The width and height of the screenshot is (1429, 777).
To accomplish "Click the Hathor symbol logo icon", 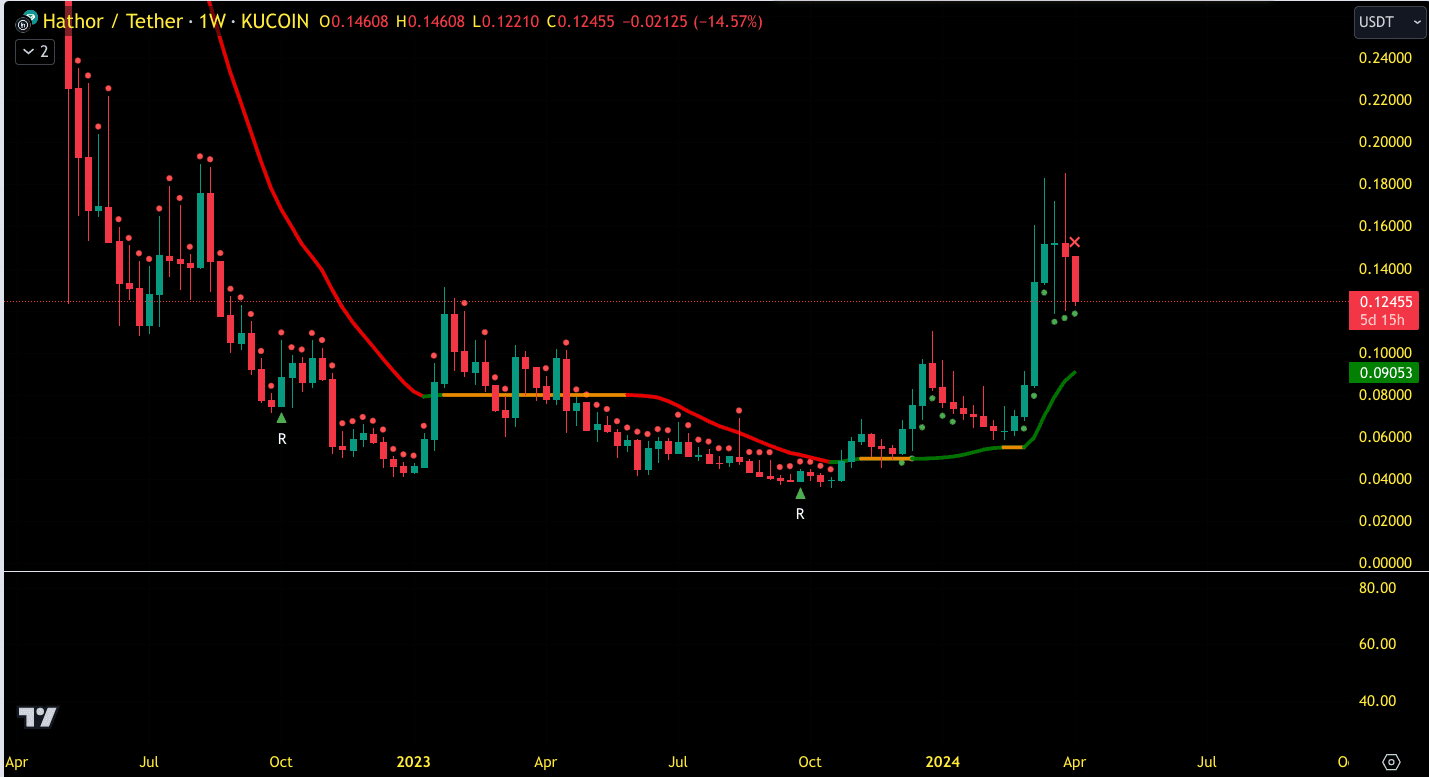I will coord(25,20).
